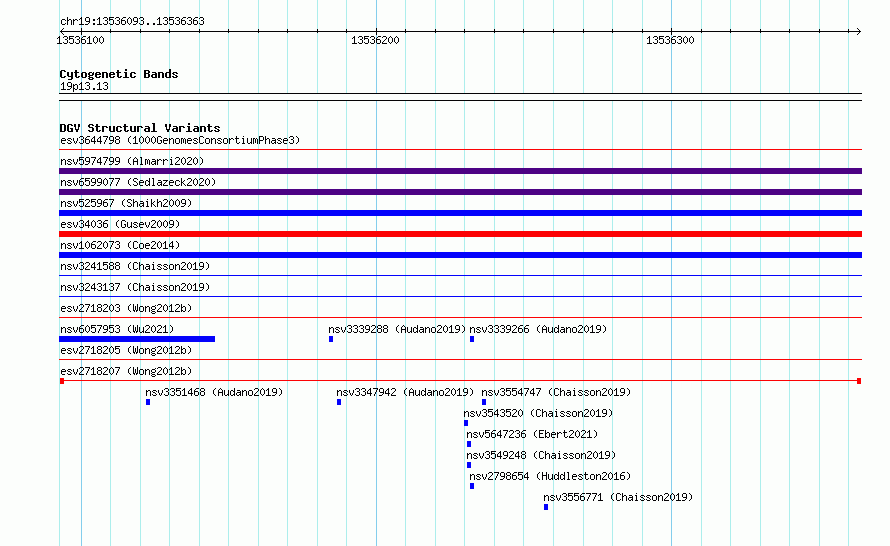Open the nsv3556771 (Chaisson2019) label
Viewport: 890px width, 546px height.
tap(618, 497)
